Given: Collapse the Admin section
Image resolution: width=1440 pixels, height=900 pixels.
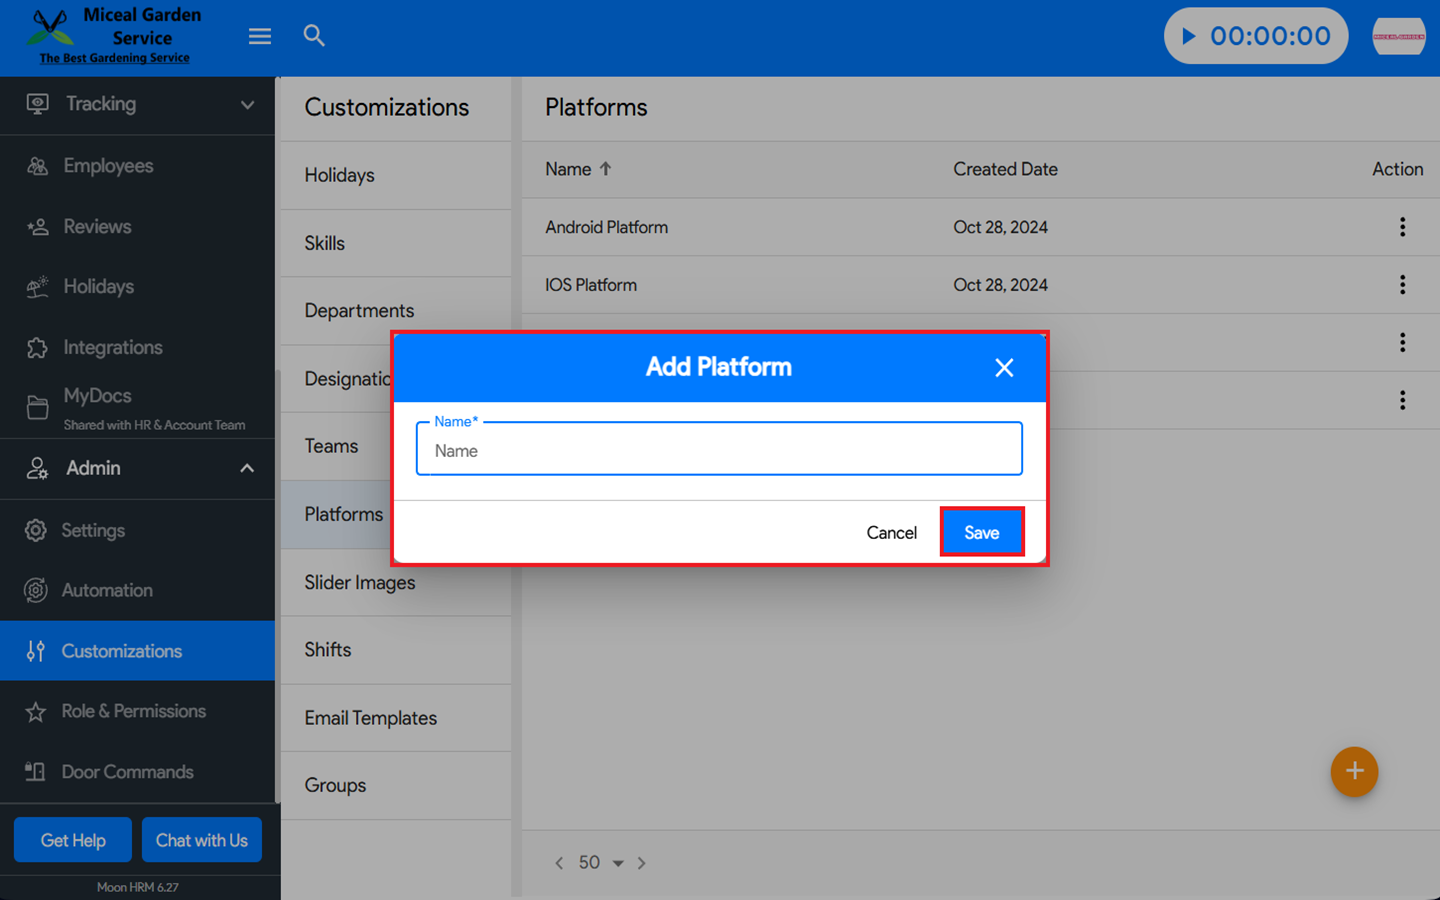Looking at the screenshot, I should (x=246, y=468).
